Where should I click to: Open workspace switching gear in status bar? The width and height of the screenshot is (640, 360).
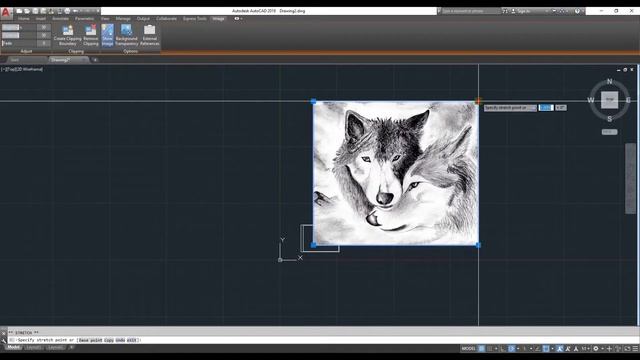point(596,349)
